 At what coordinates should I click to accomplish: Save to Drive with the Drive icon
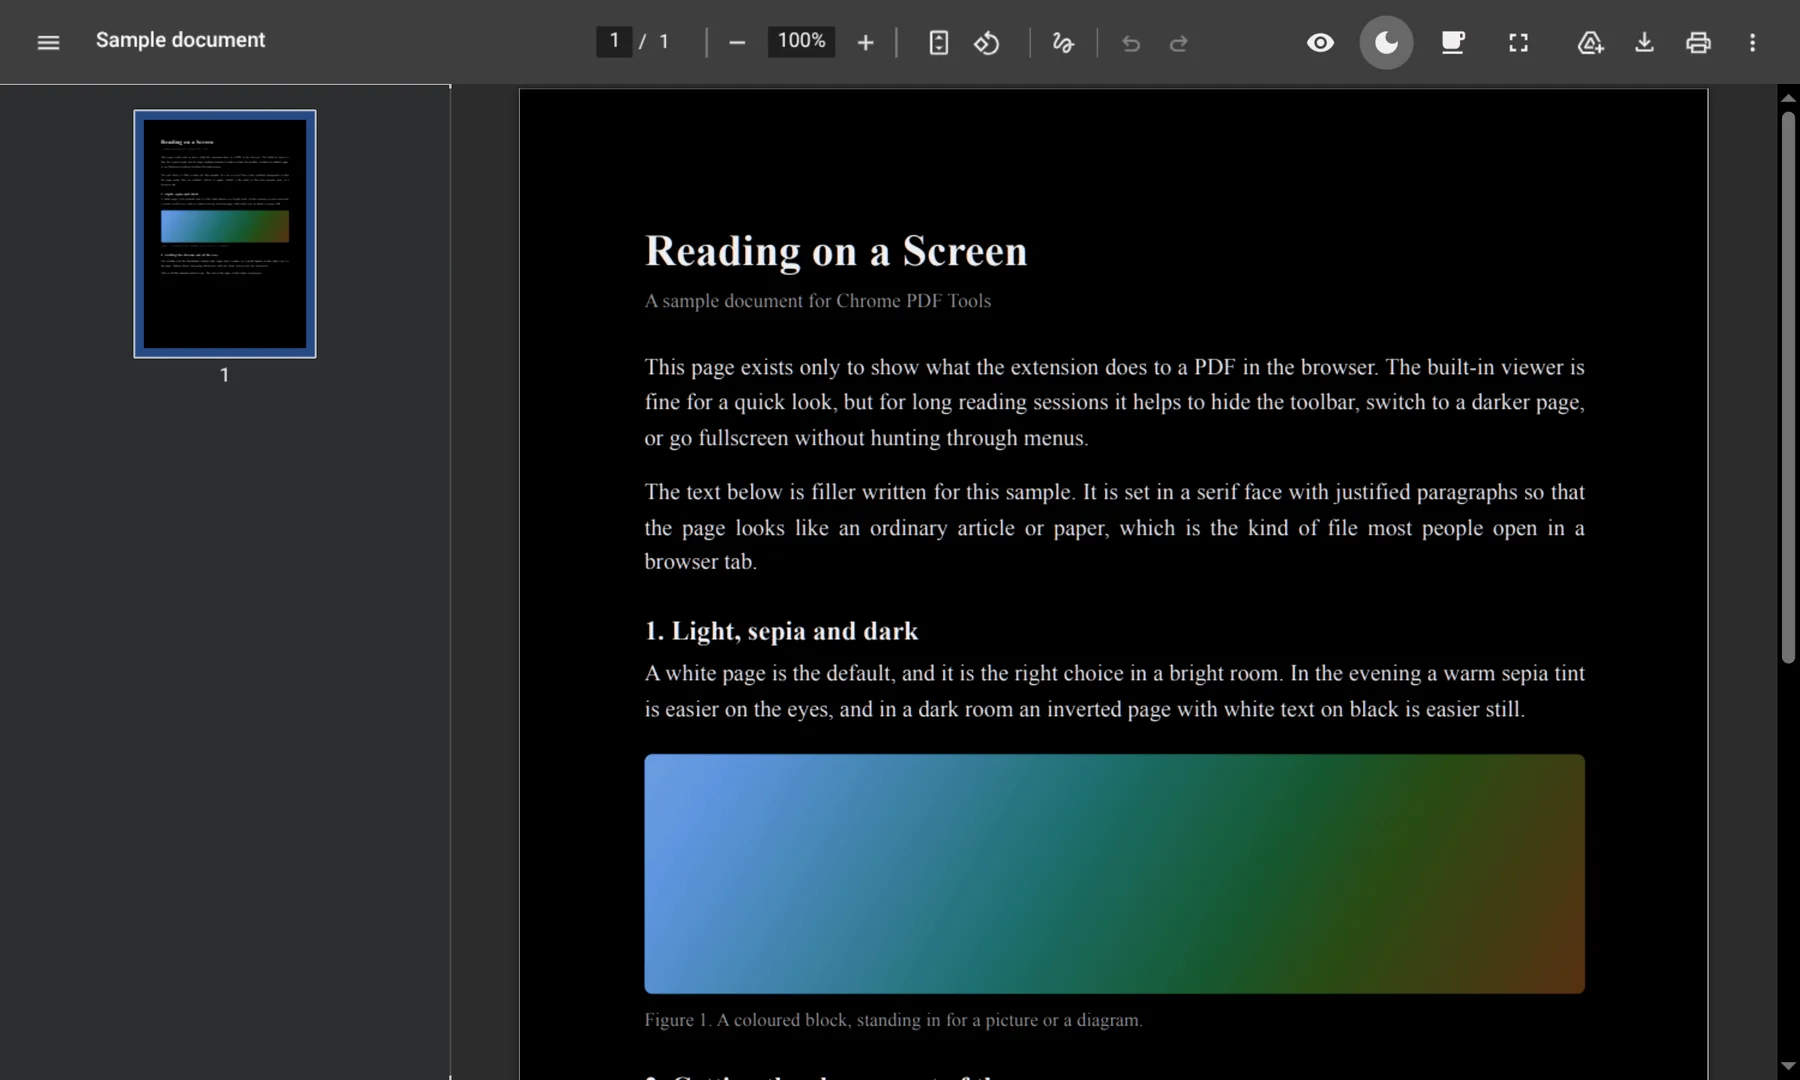(1590, 42)
